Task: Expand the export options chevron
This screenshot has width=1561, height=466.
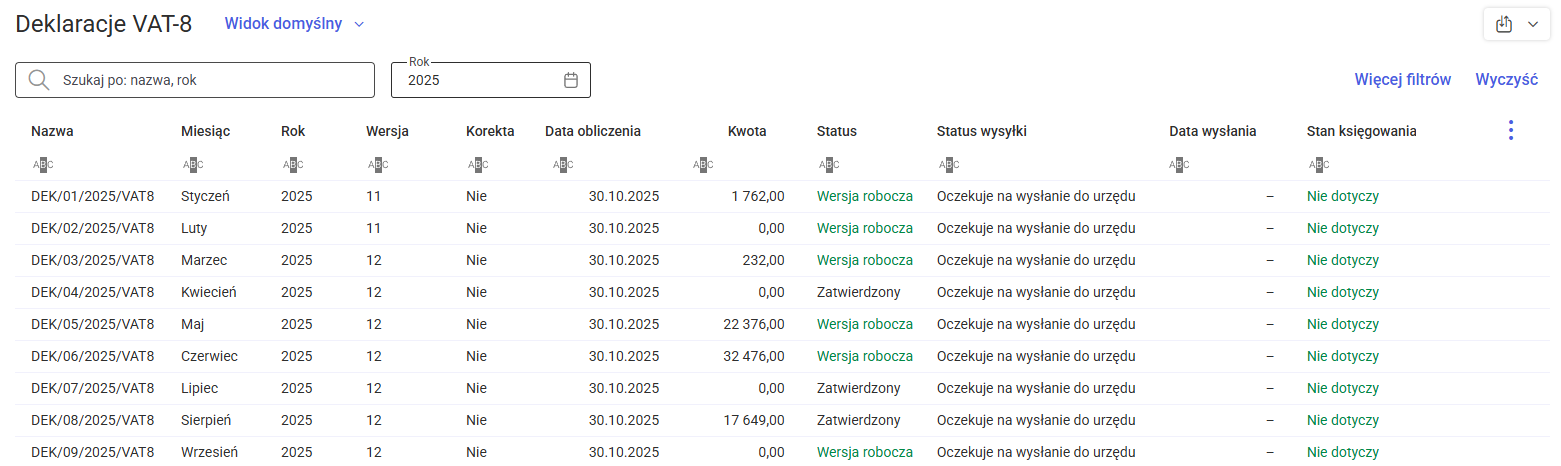Action: point(1533,25)
